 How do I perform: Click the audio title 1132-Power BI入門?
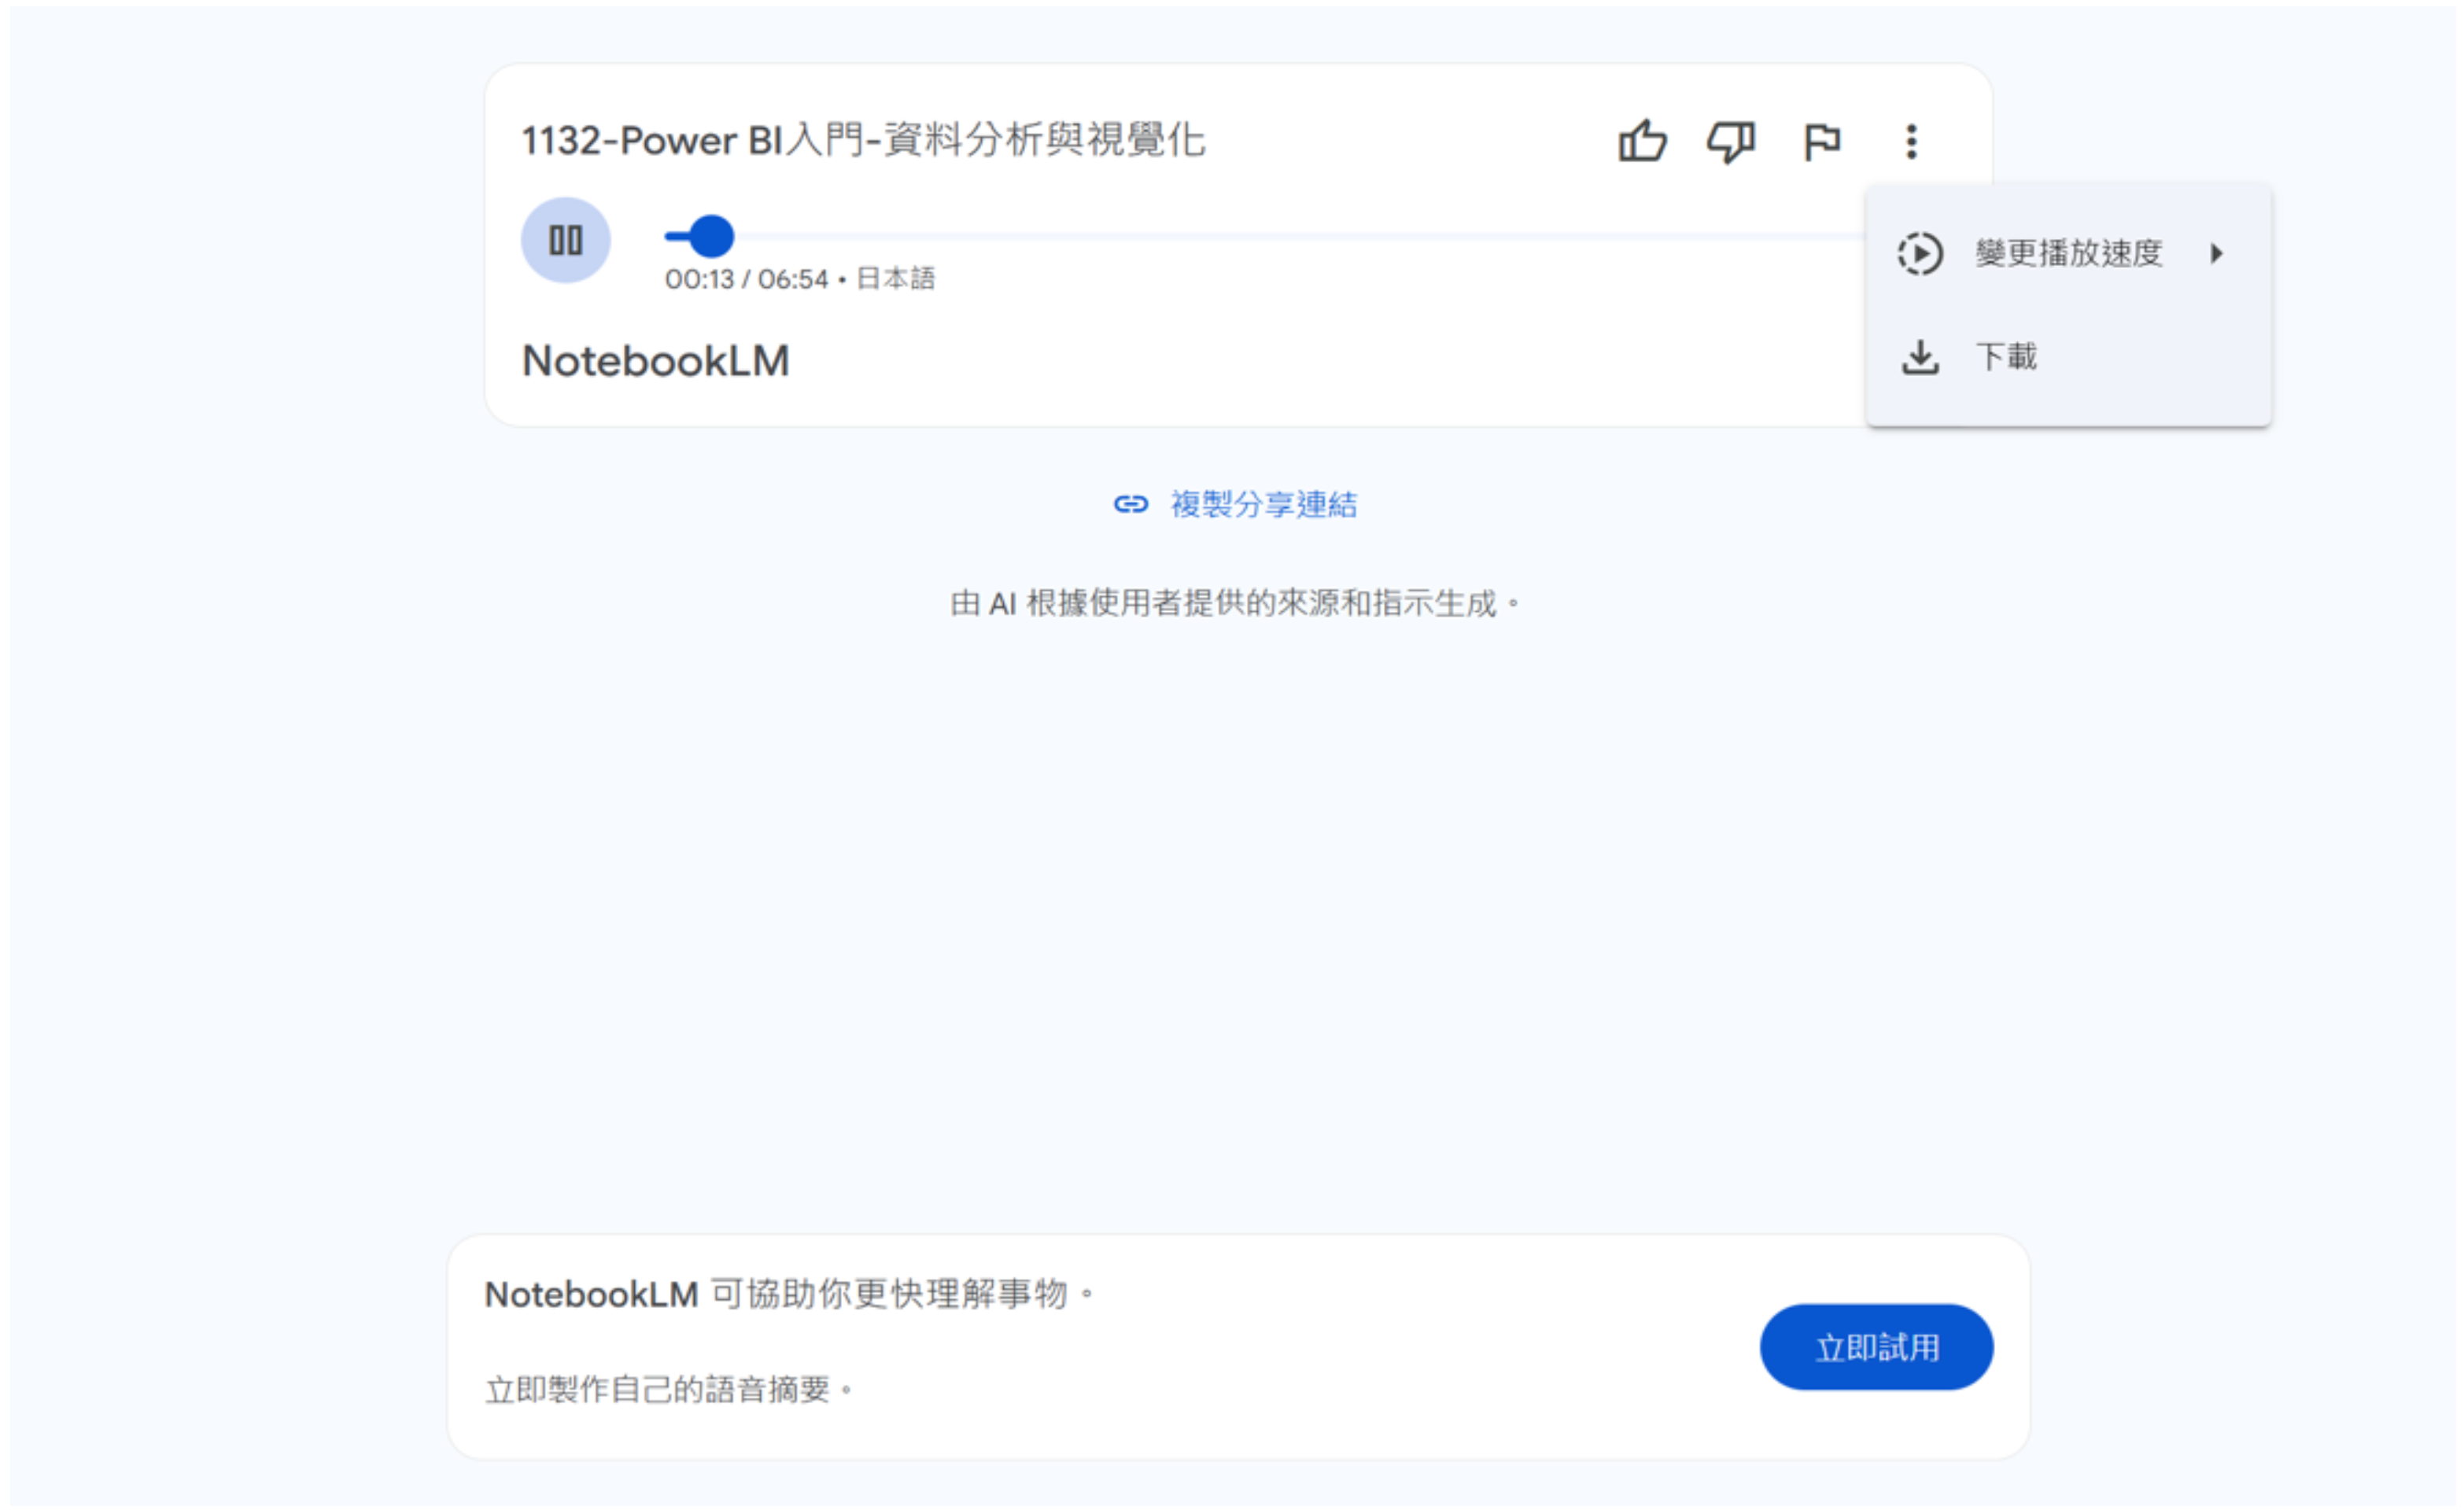point(863,140)
